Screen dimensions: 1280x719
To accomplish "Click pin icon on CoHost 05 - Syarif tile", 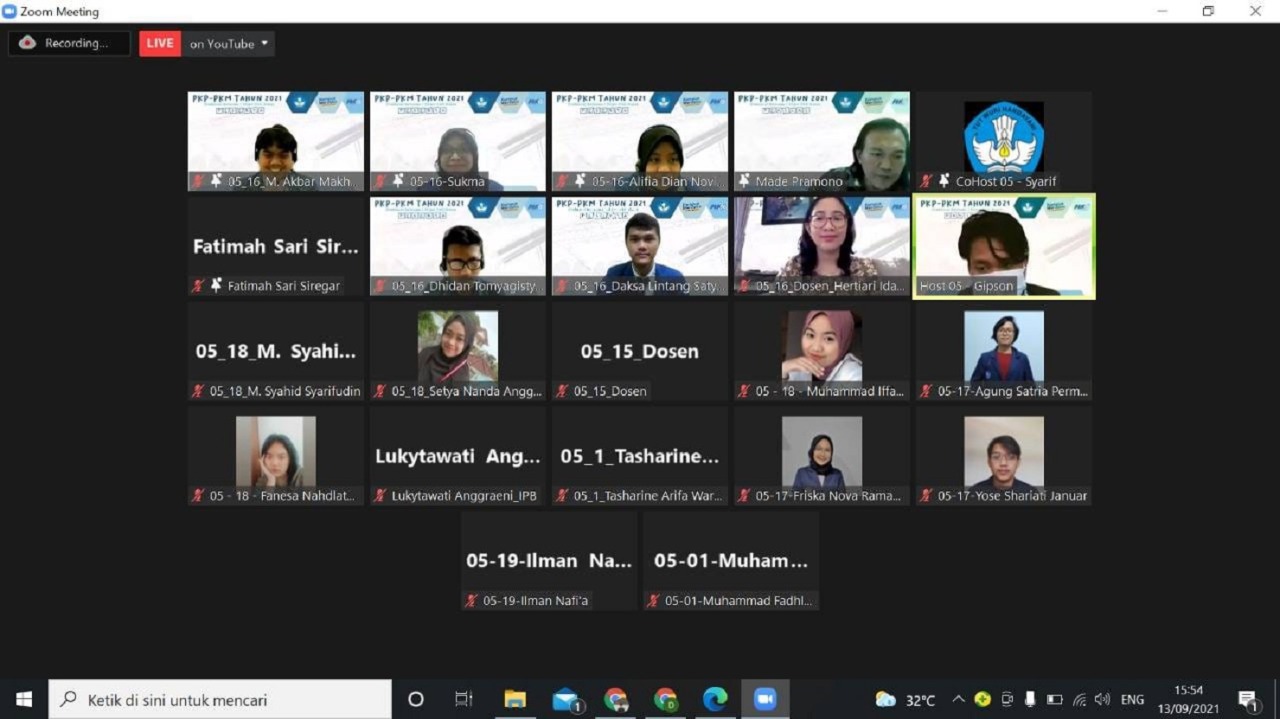I will click(944, 181).
